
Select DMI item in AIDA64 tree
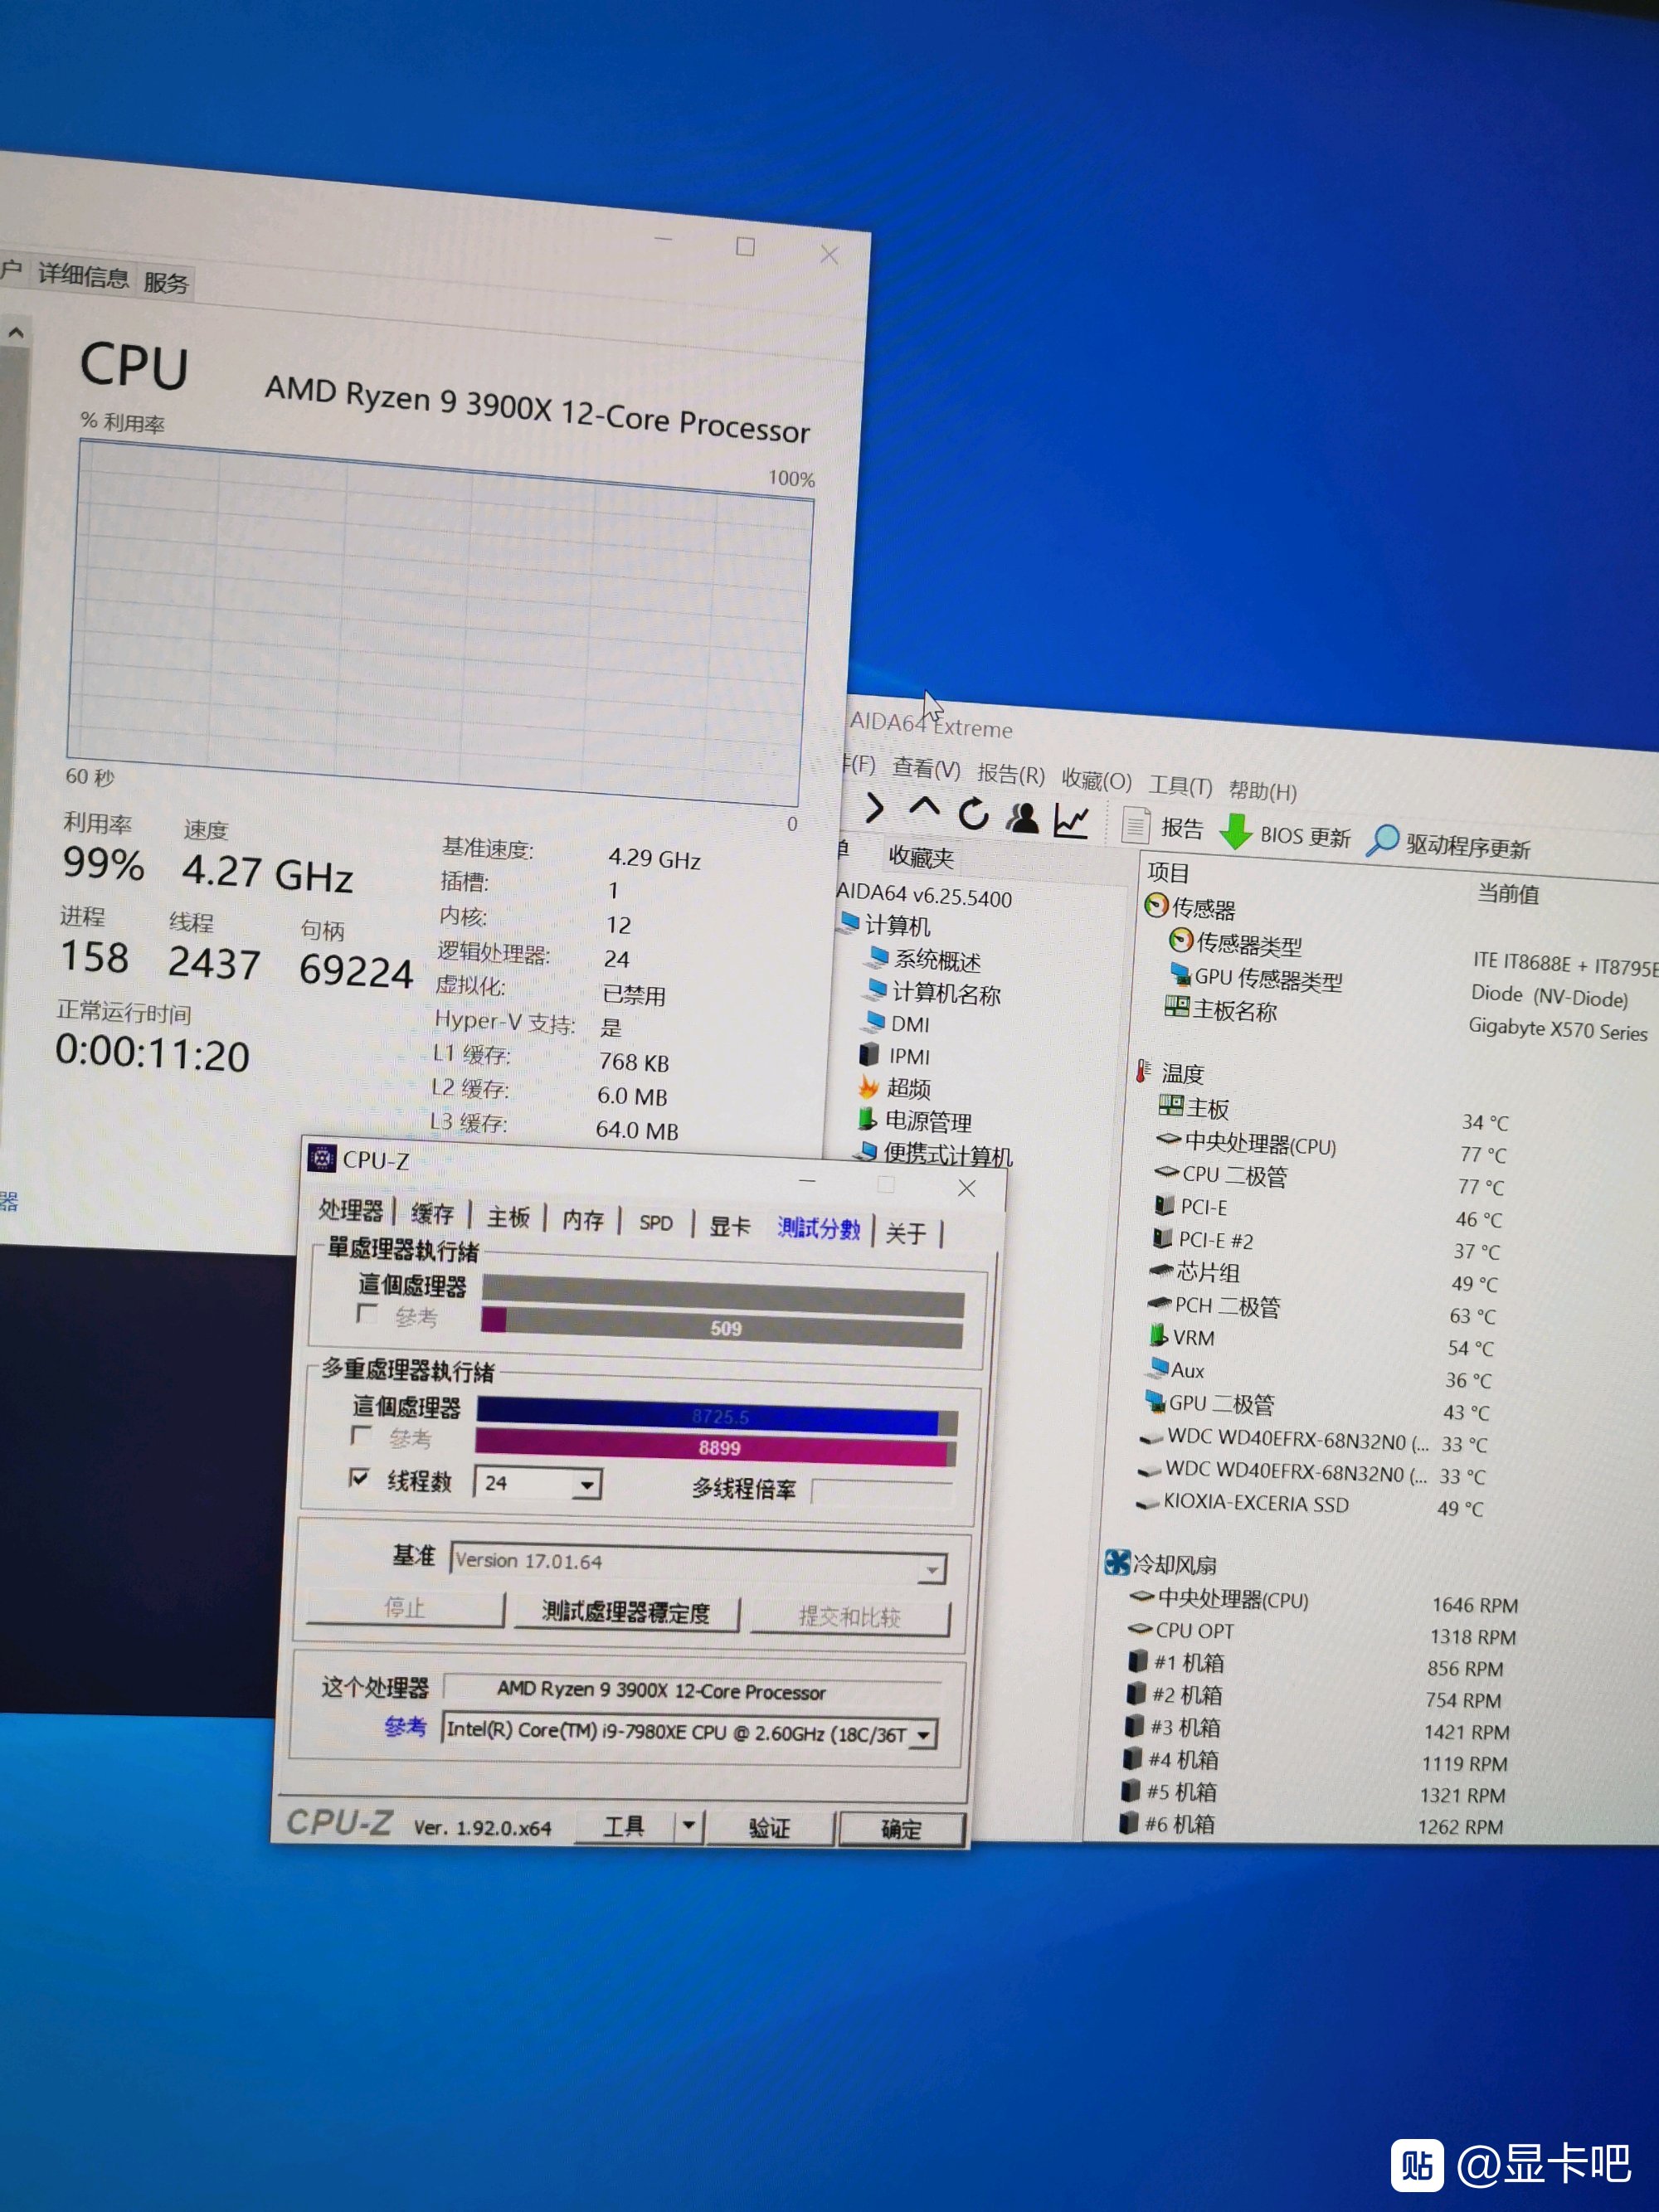point(910,1024)
